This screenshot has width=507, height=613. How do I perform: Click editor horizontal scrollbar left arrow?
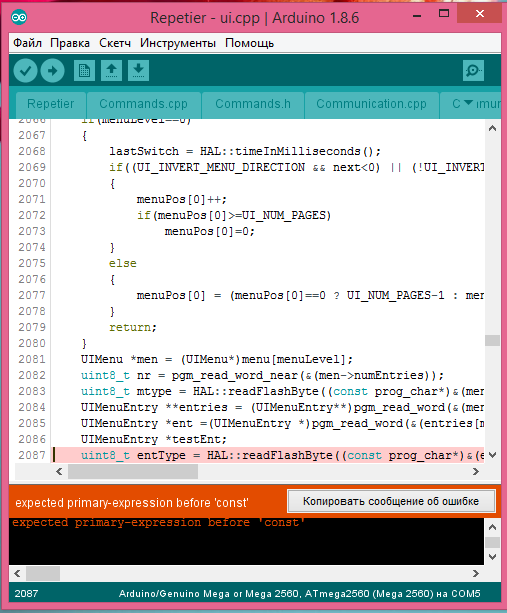coord(59,471)
